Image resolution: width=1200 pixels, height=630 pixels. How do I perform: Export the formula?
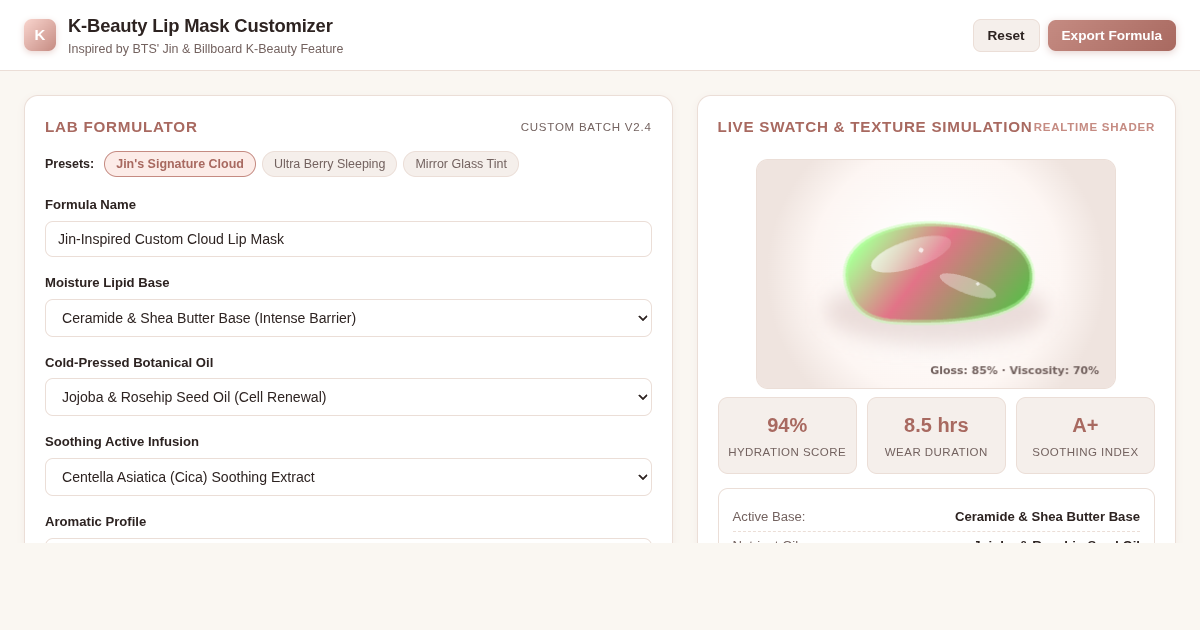[1112, 35]
